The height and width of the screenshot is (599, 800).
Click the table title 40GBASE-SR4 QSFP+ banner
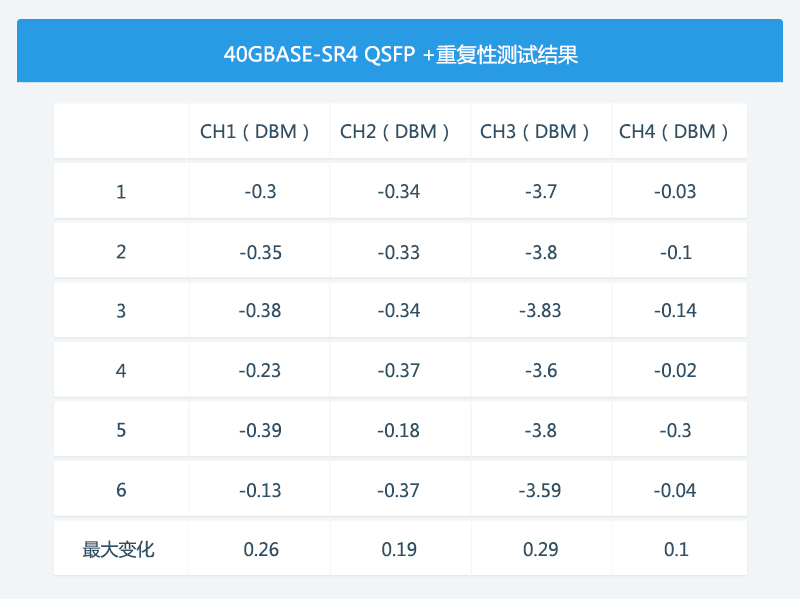[x=400, y=54]
